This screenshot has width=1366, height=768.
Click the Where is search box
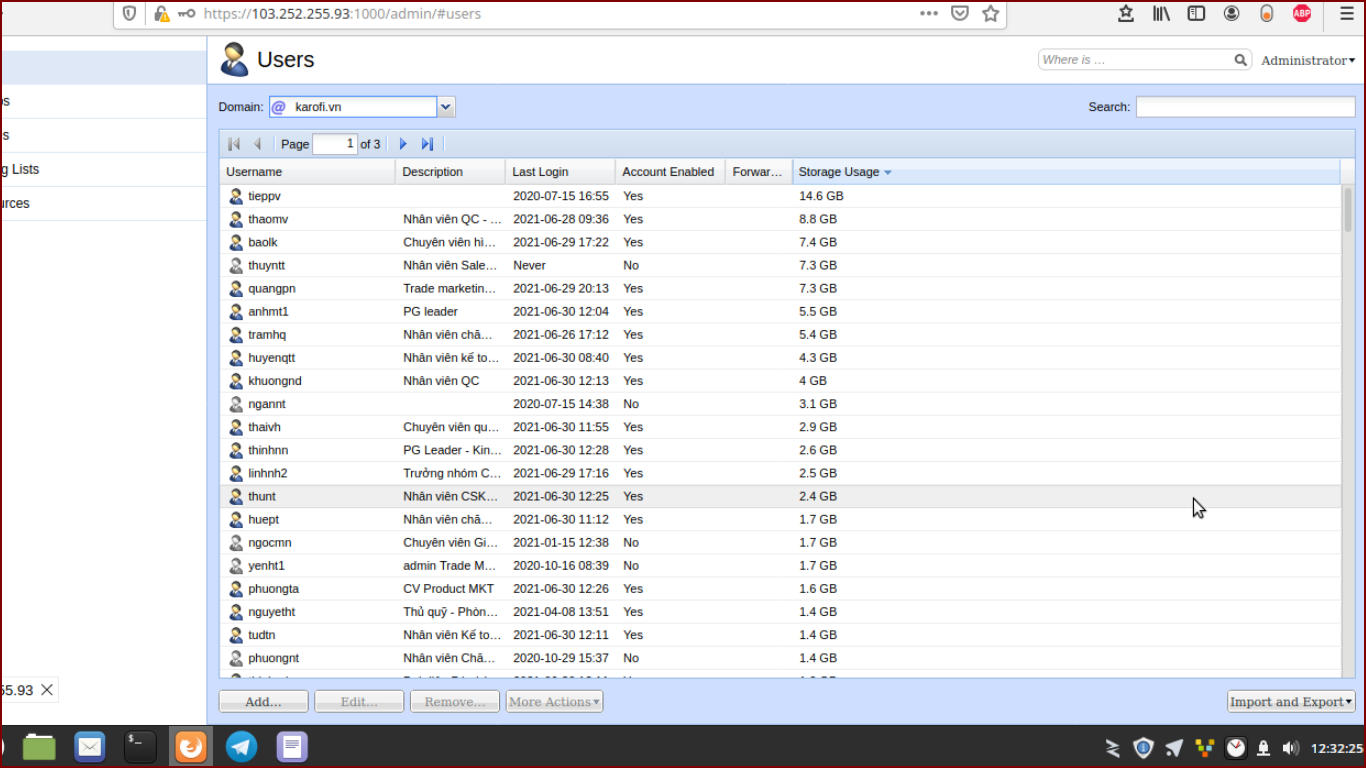pyautogui.click(x=1136, y=60)
